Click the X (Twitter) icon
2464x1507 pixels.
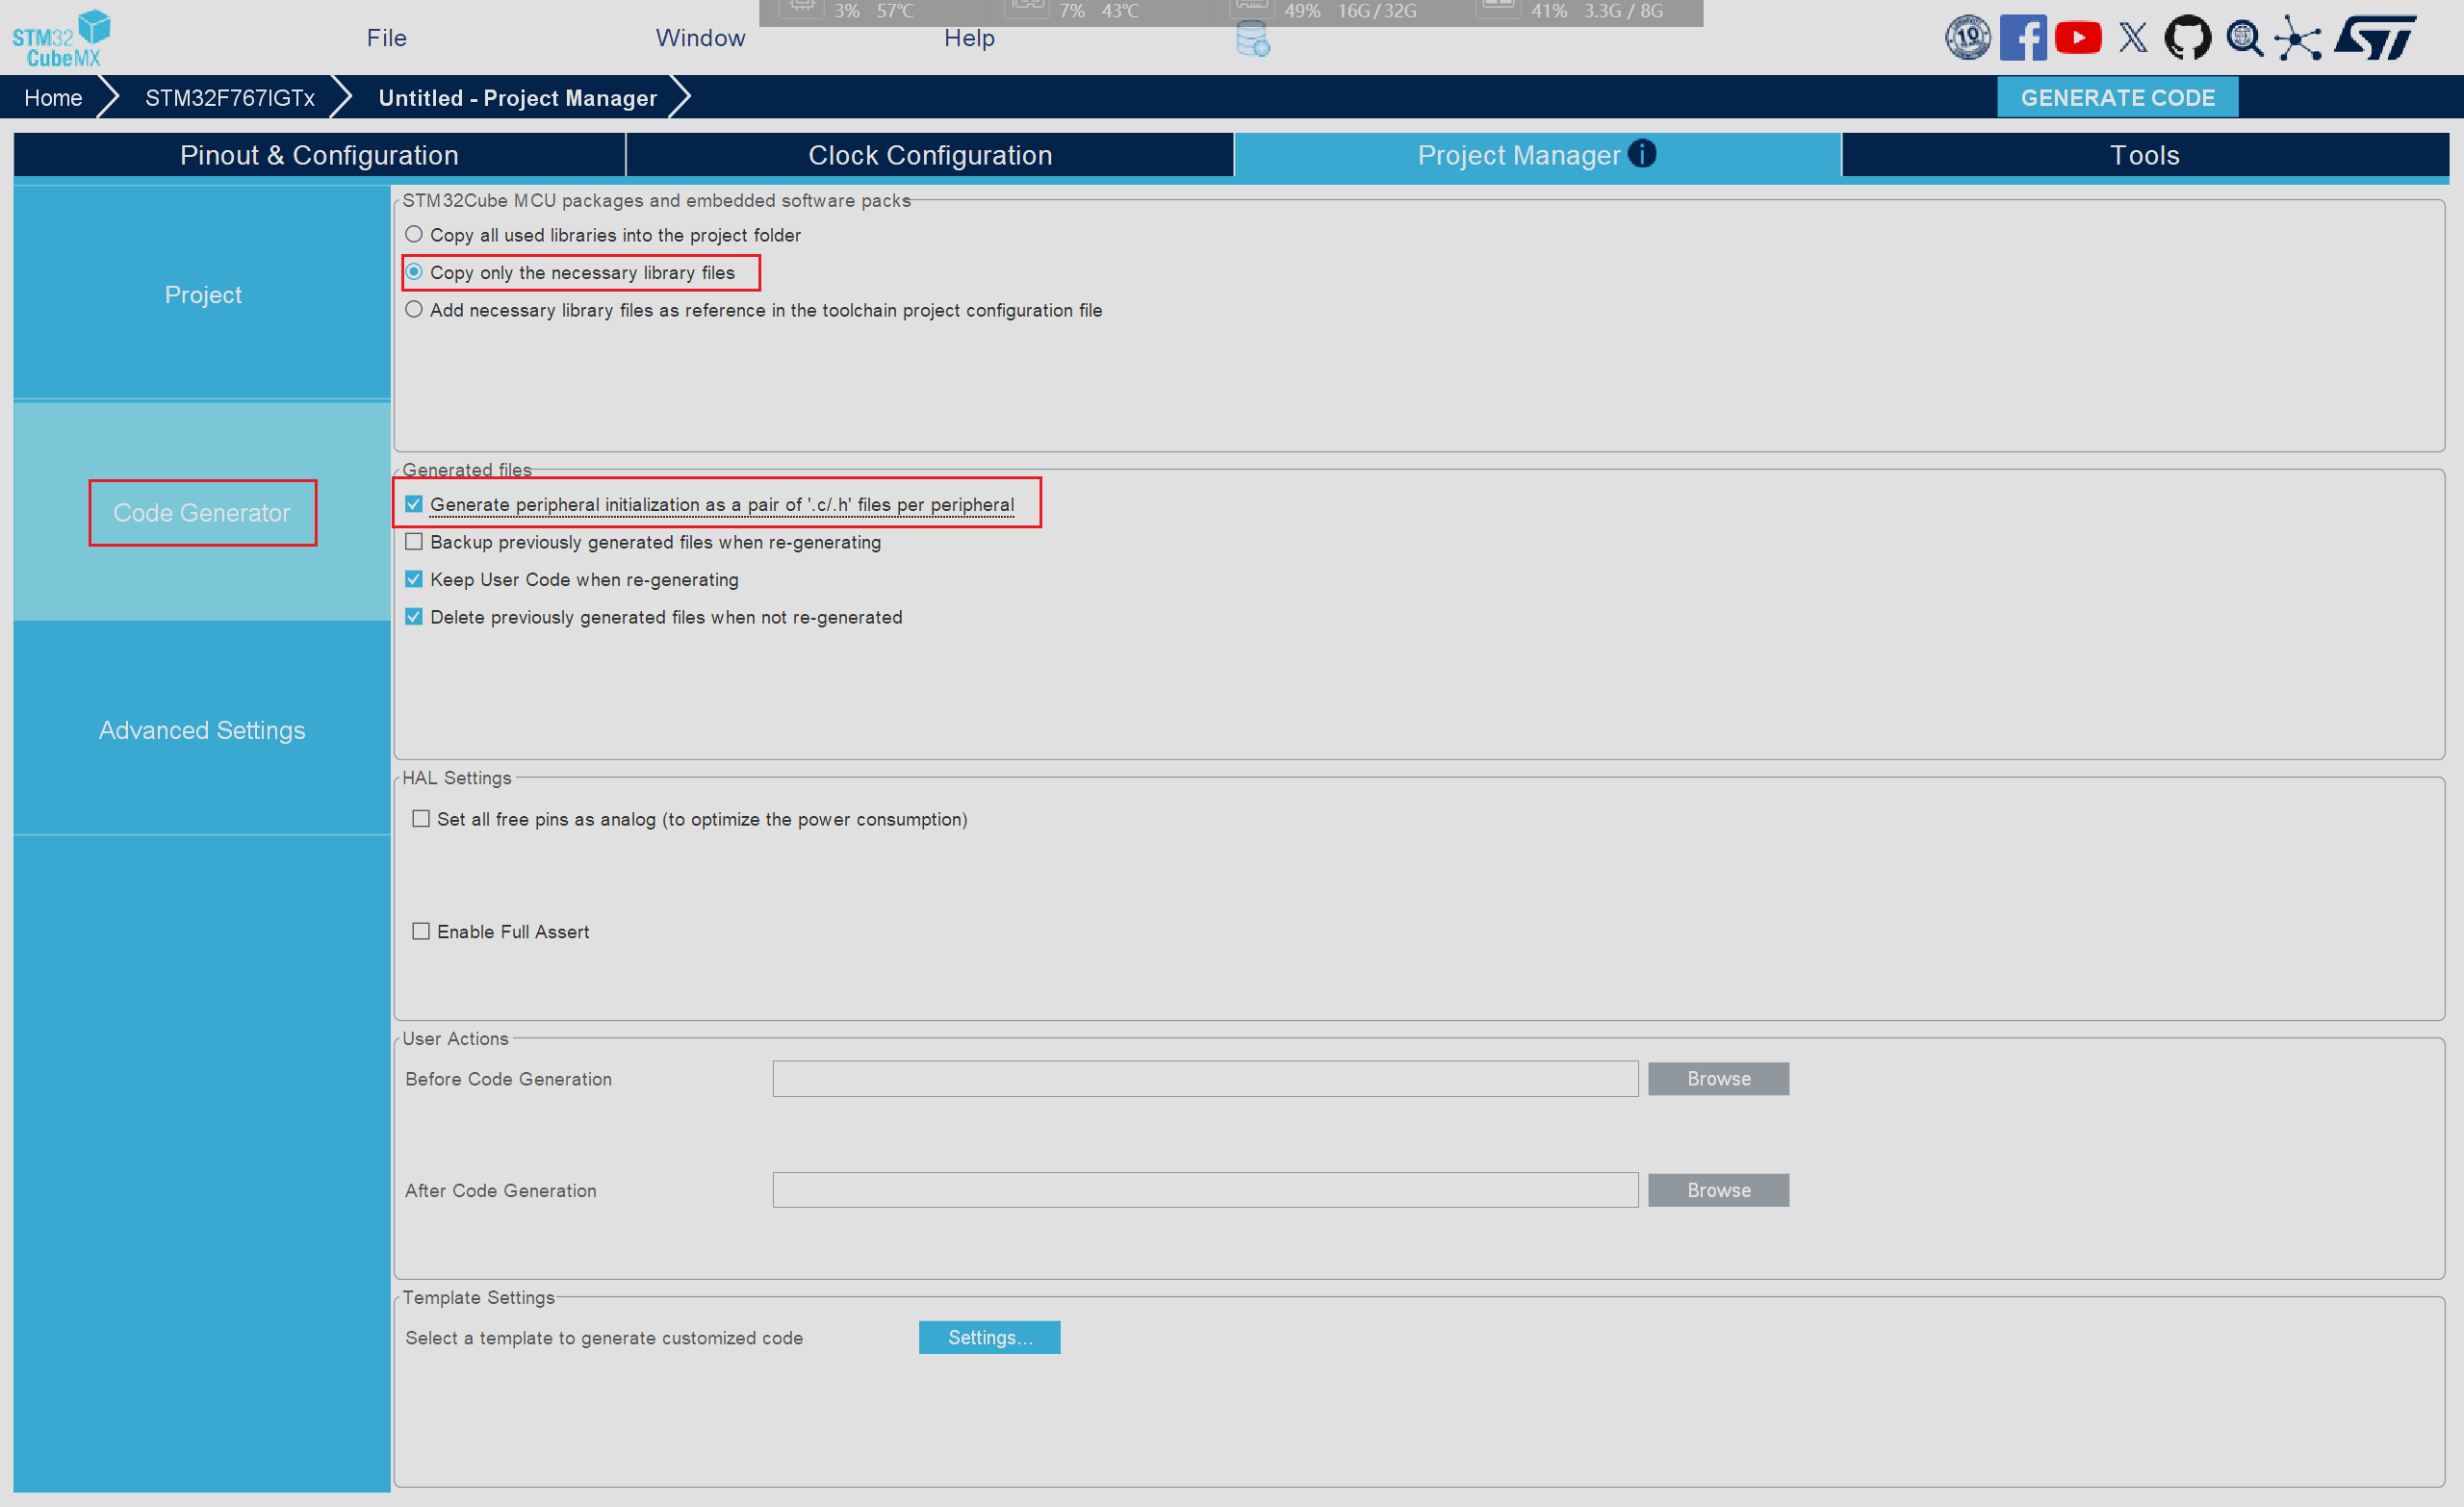pos(2132,38)
